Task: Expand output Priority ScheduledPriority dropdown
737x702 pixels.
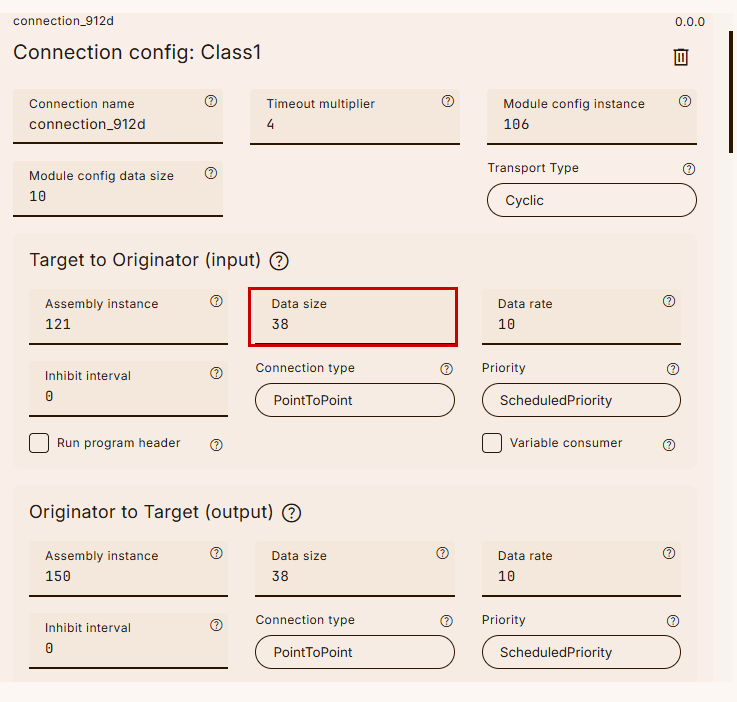Action: coord(580,652)
